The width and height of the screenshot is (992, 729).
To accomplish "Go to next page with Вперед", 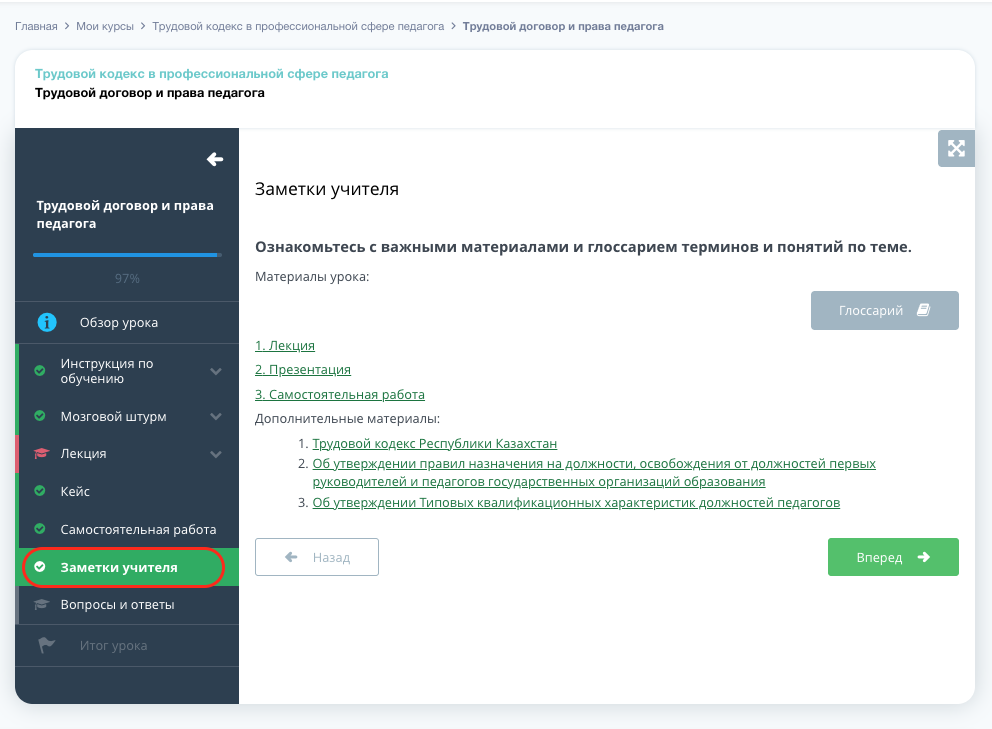I will pyautogui.click(x=893, y=557).
